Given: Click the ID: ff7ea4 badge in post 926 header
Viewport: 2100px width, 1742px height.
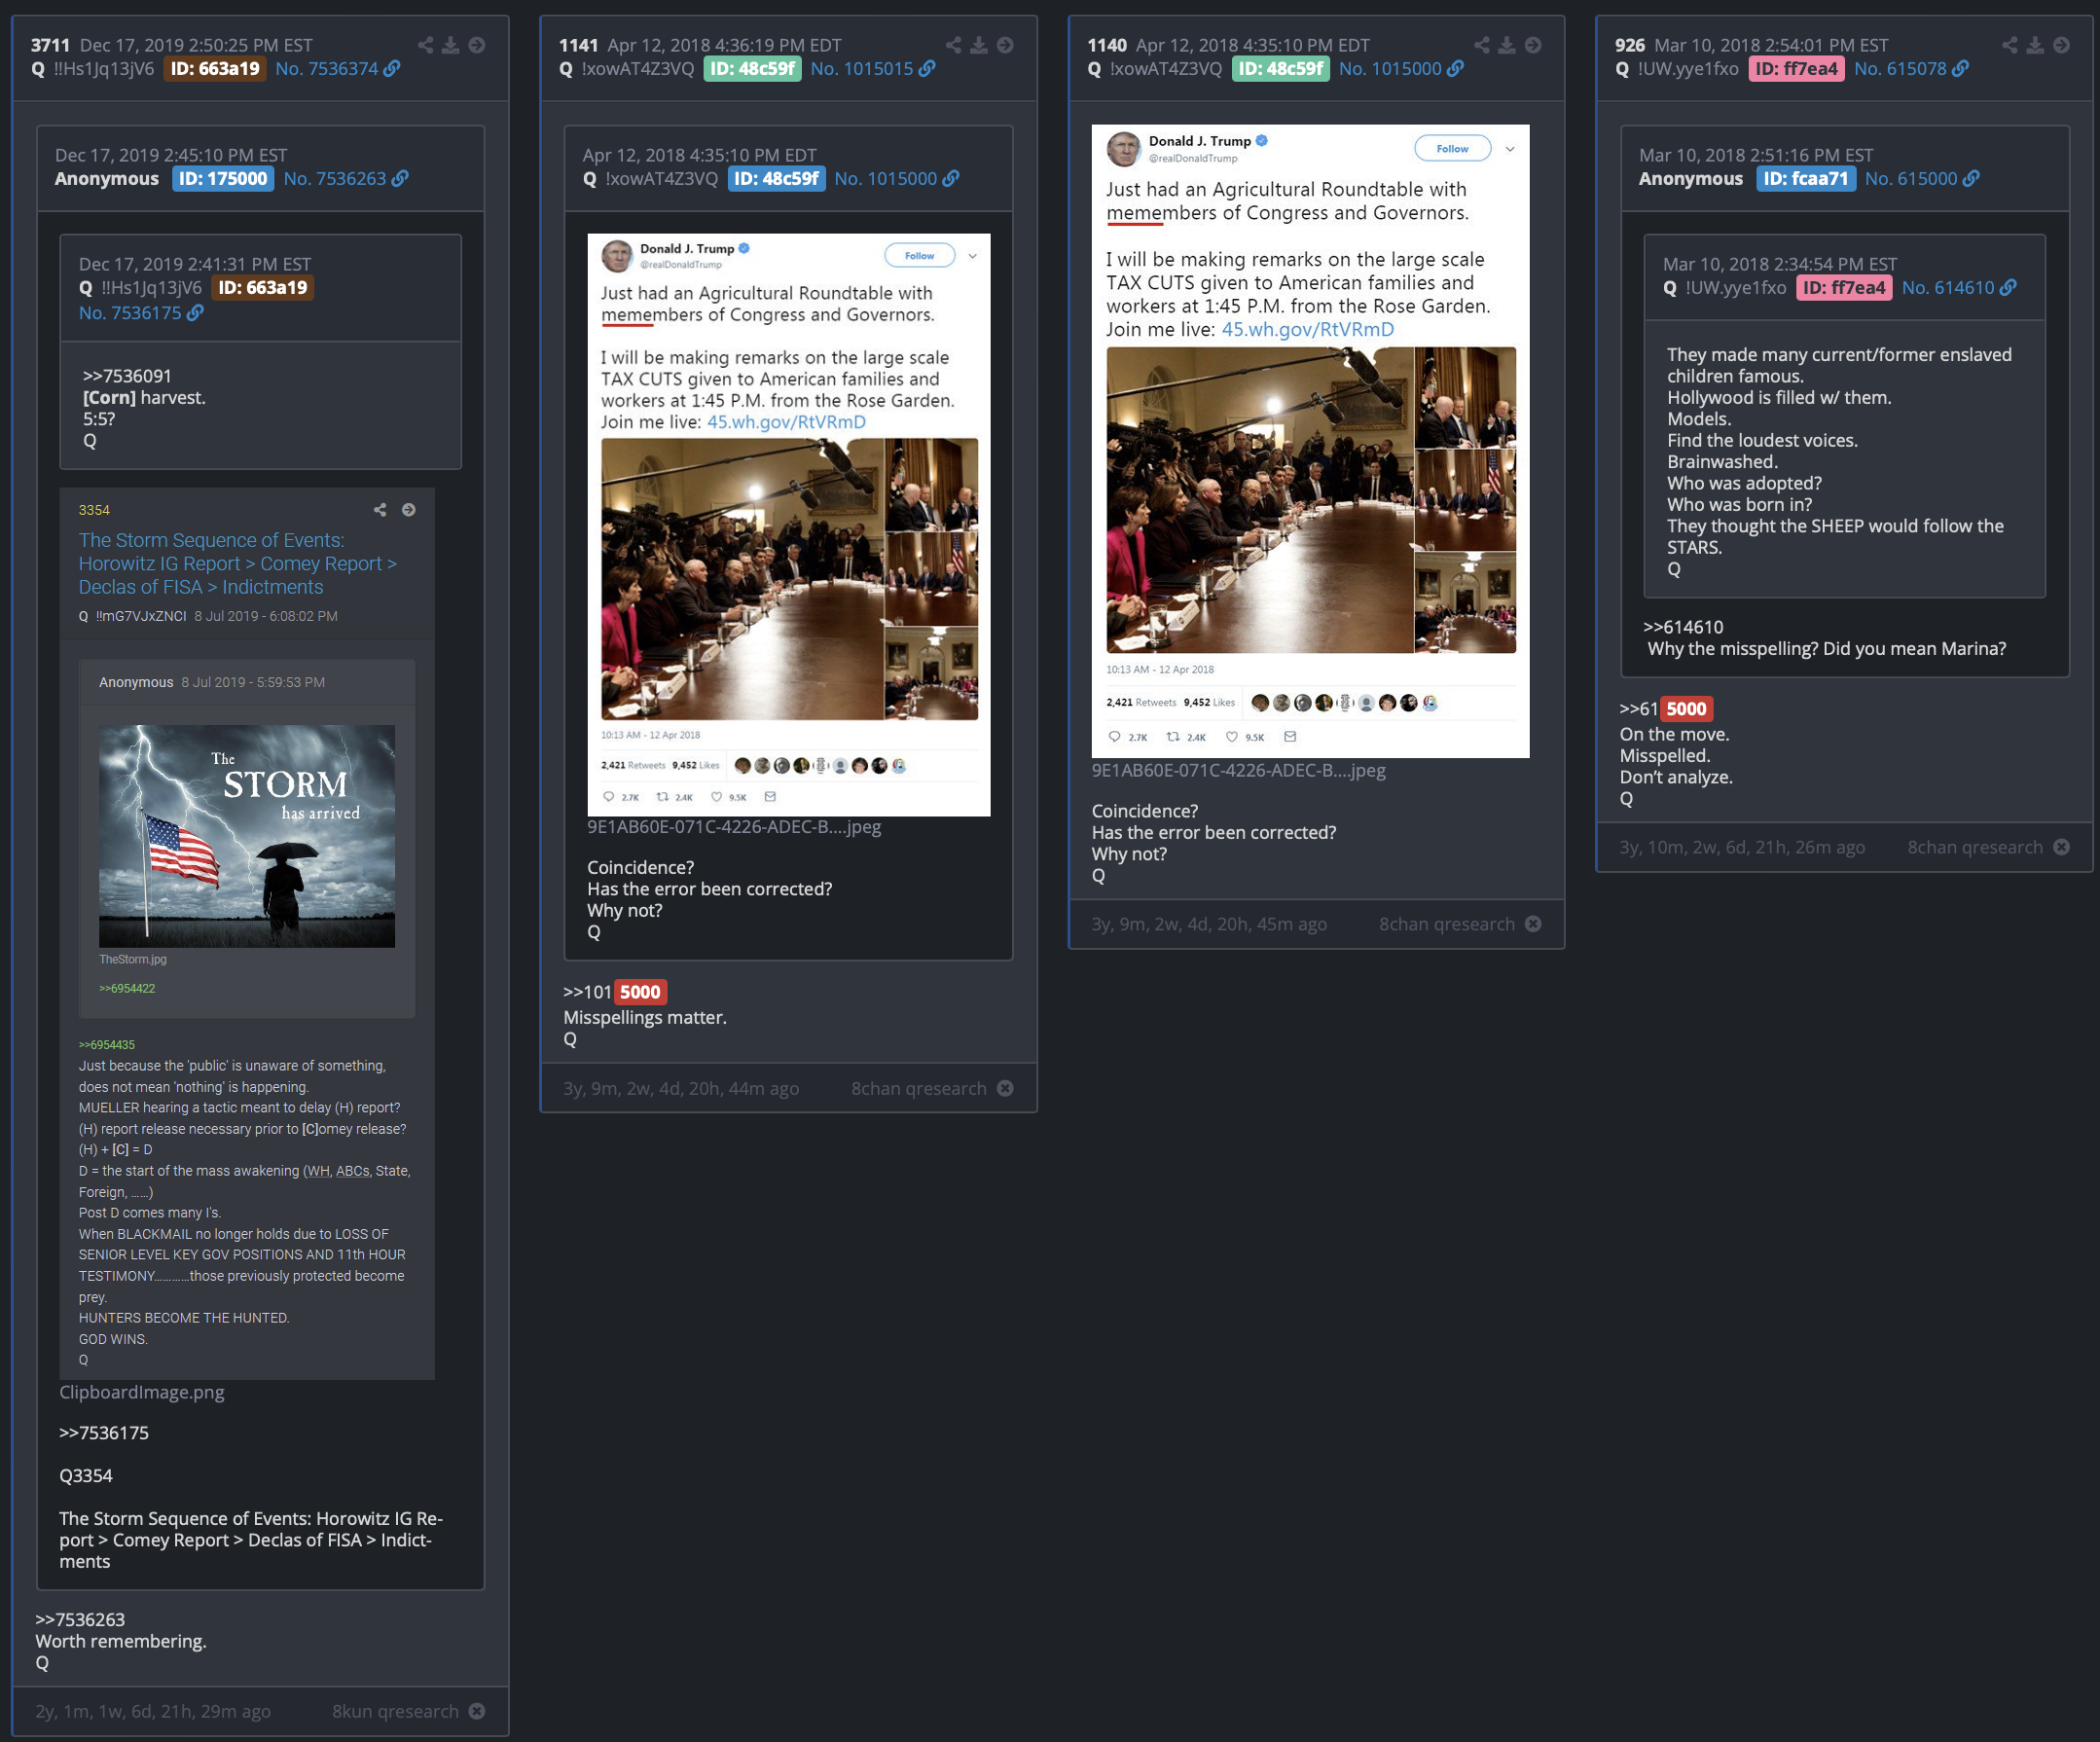Looking at the screenshot, I should click(1796, 69).
